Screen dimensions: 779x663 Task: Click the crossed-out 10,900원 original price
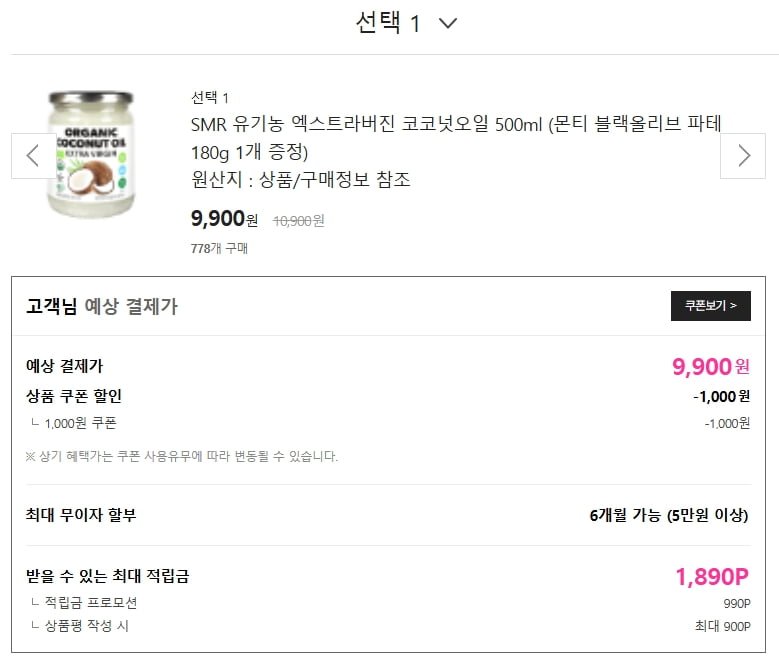pos(298,220)
